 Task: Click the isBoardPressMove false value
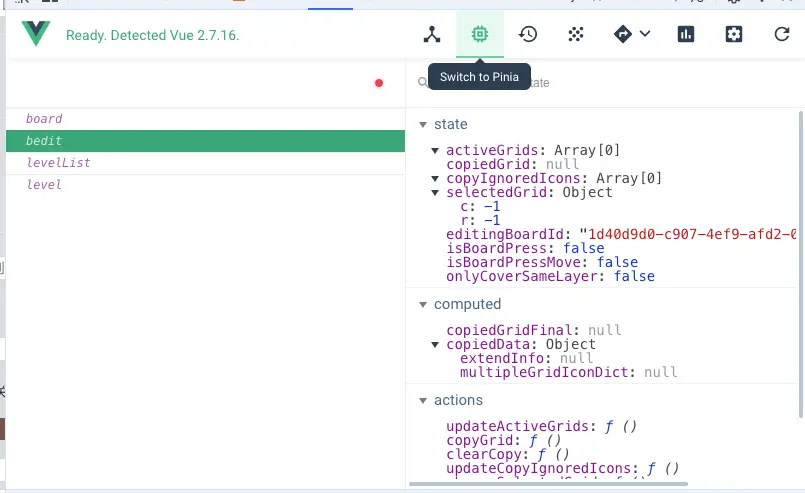(618, 262)
